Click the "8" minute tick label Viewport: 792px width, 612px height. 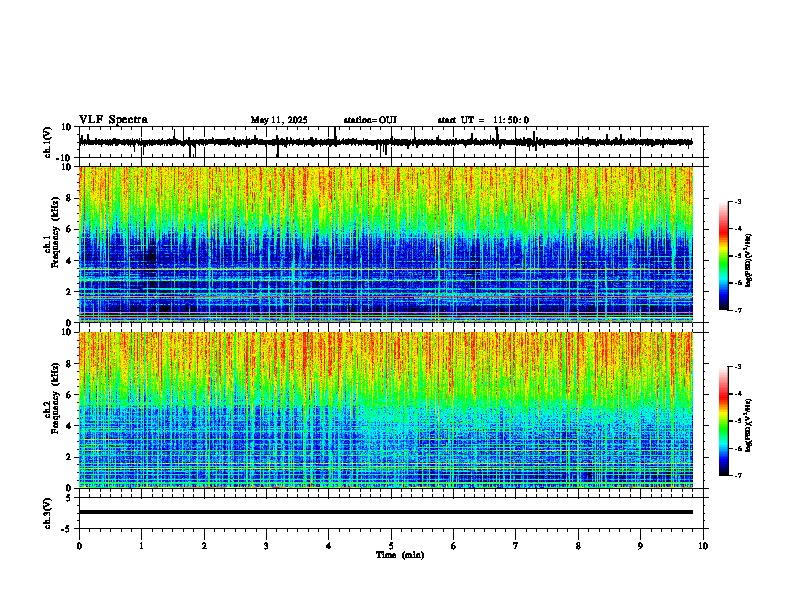point(578,546)
